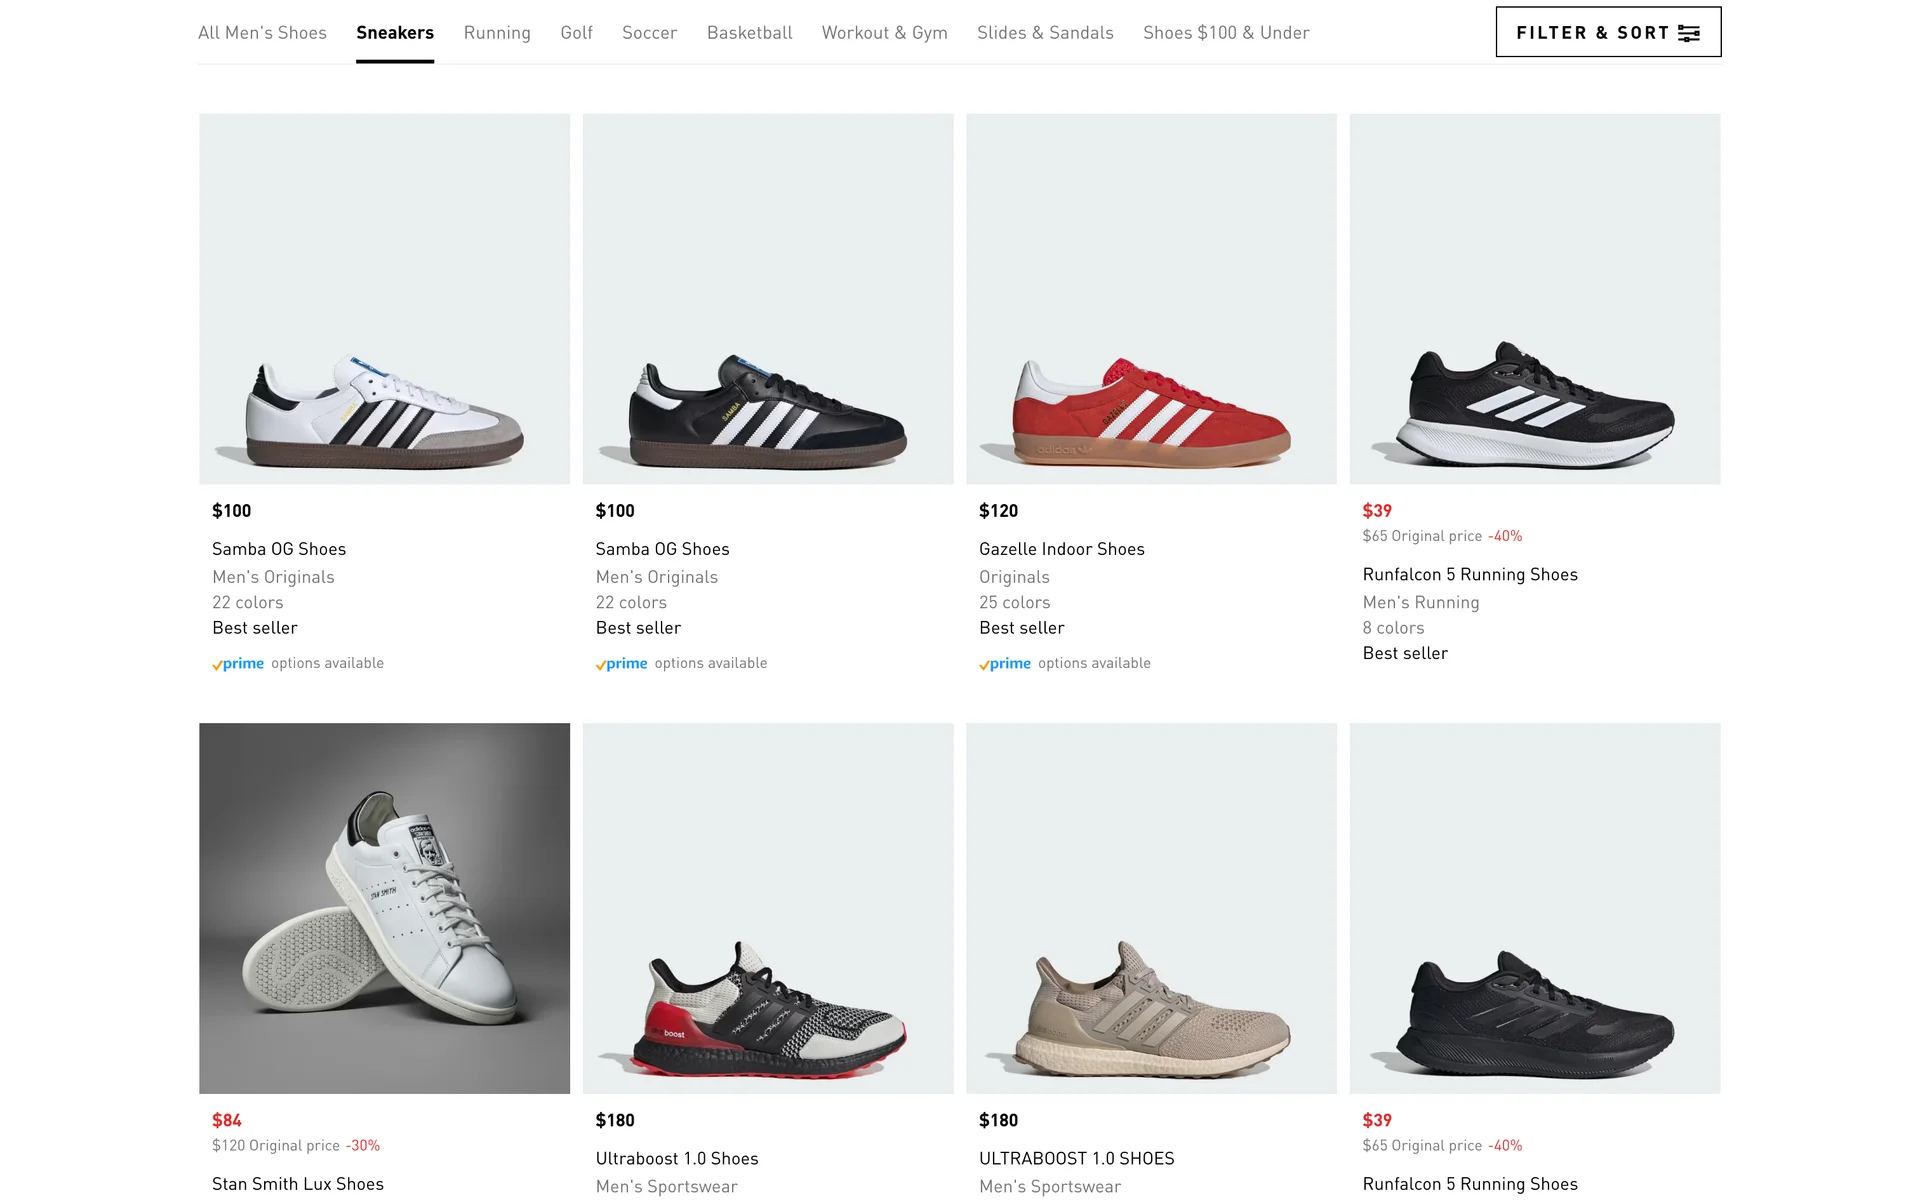Click the Gazelle Indoor Shoes title link
Screen dimensions: 1920x1200
pyautogui.click(x=1061, y=549)
